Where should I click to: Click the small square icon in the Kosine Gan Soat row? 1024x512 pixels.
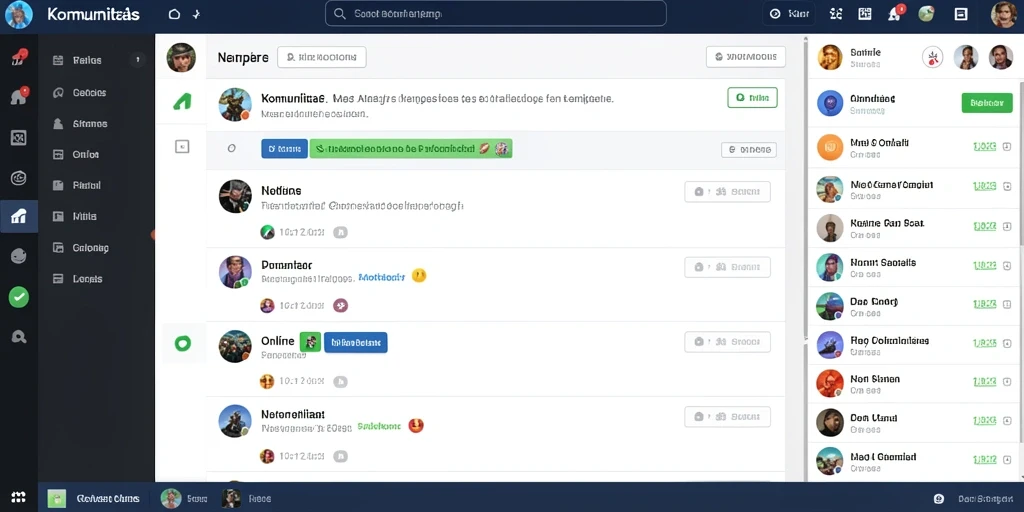pyautogui.click(x=1008, y=227)
